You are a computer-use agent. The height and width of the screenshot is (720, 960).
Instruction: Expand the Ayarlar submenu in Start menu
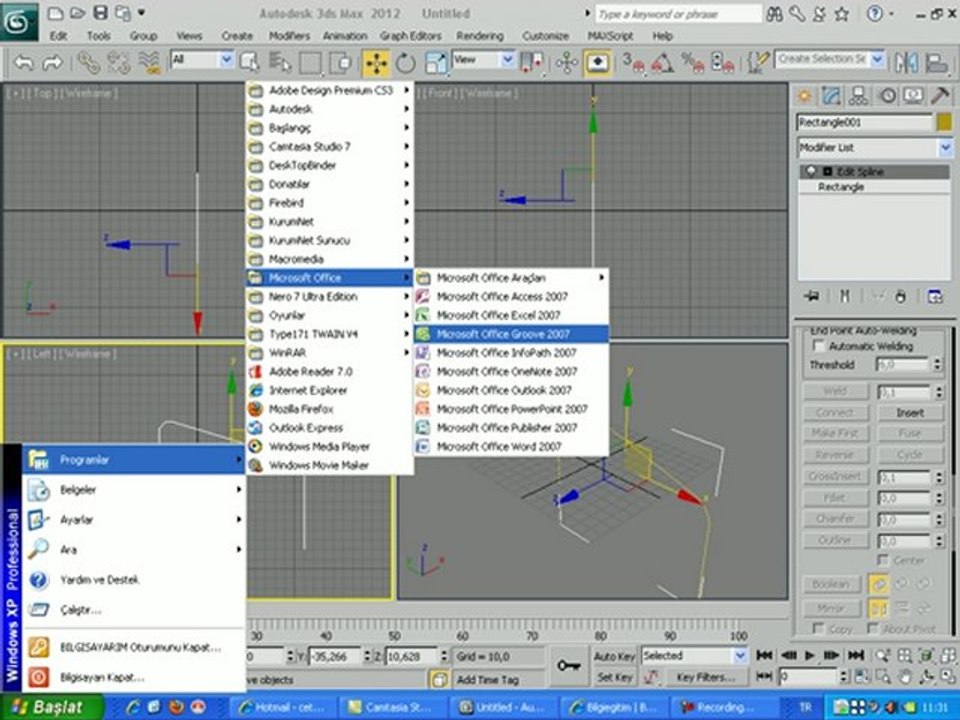coord(134,520)
